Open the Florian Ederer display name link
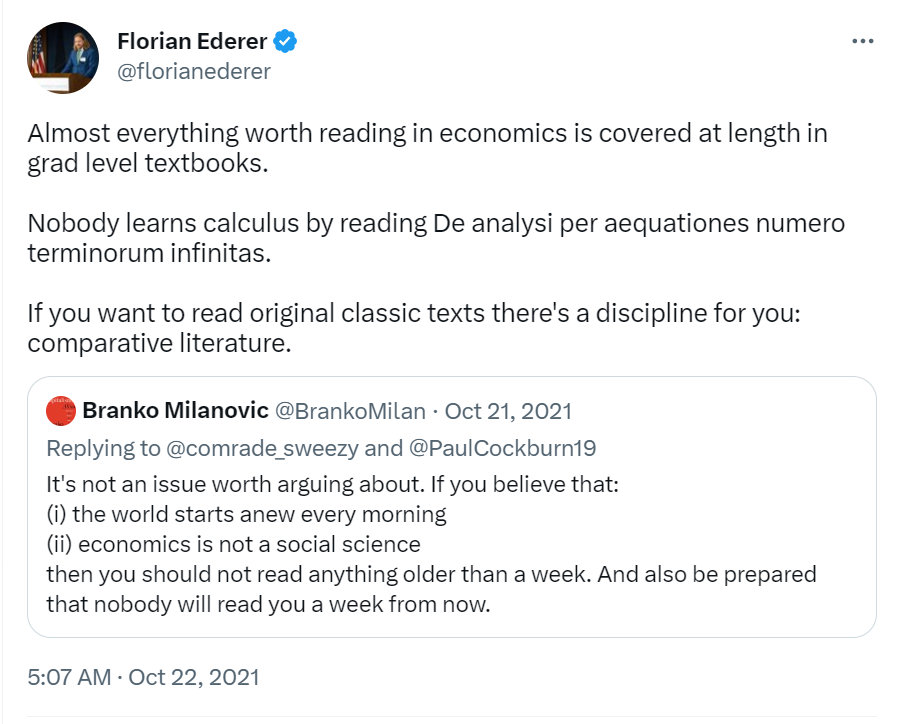Viewport: 898px width, 724px height. click(x=192, y=42)
